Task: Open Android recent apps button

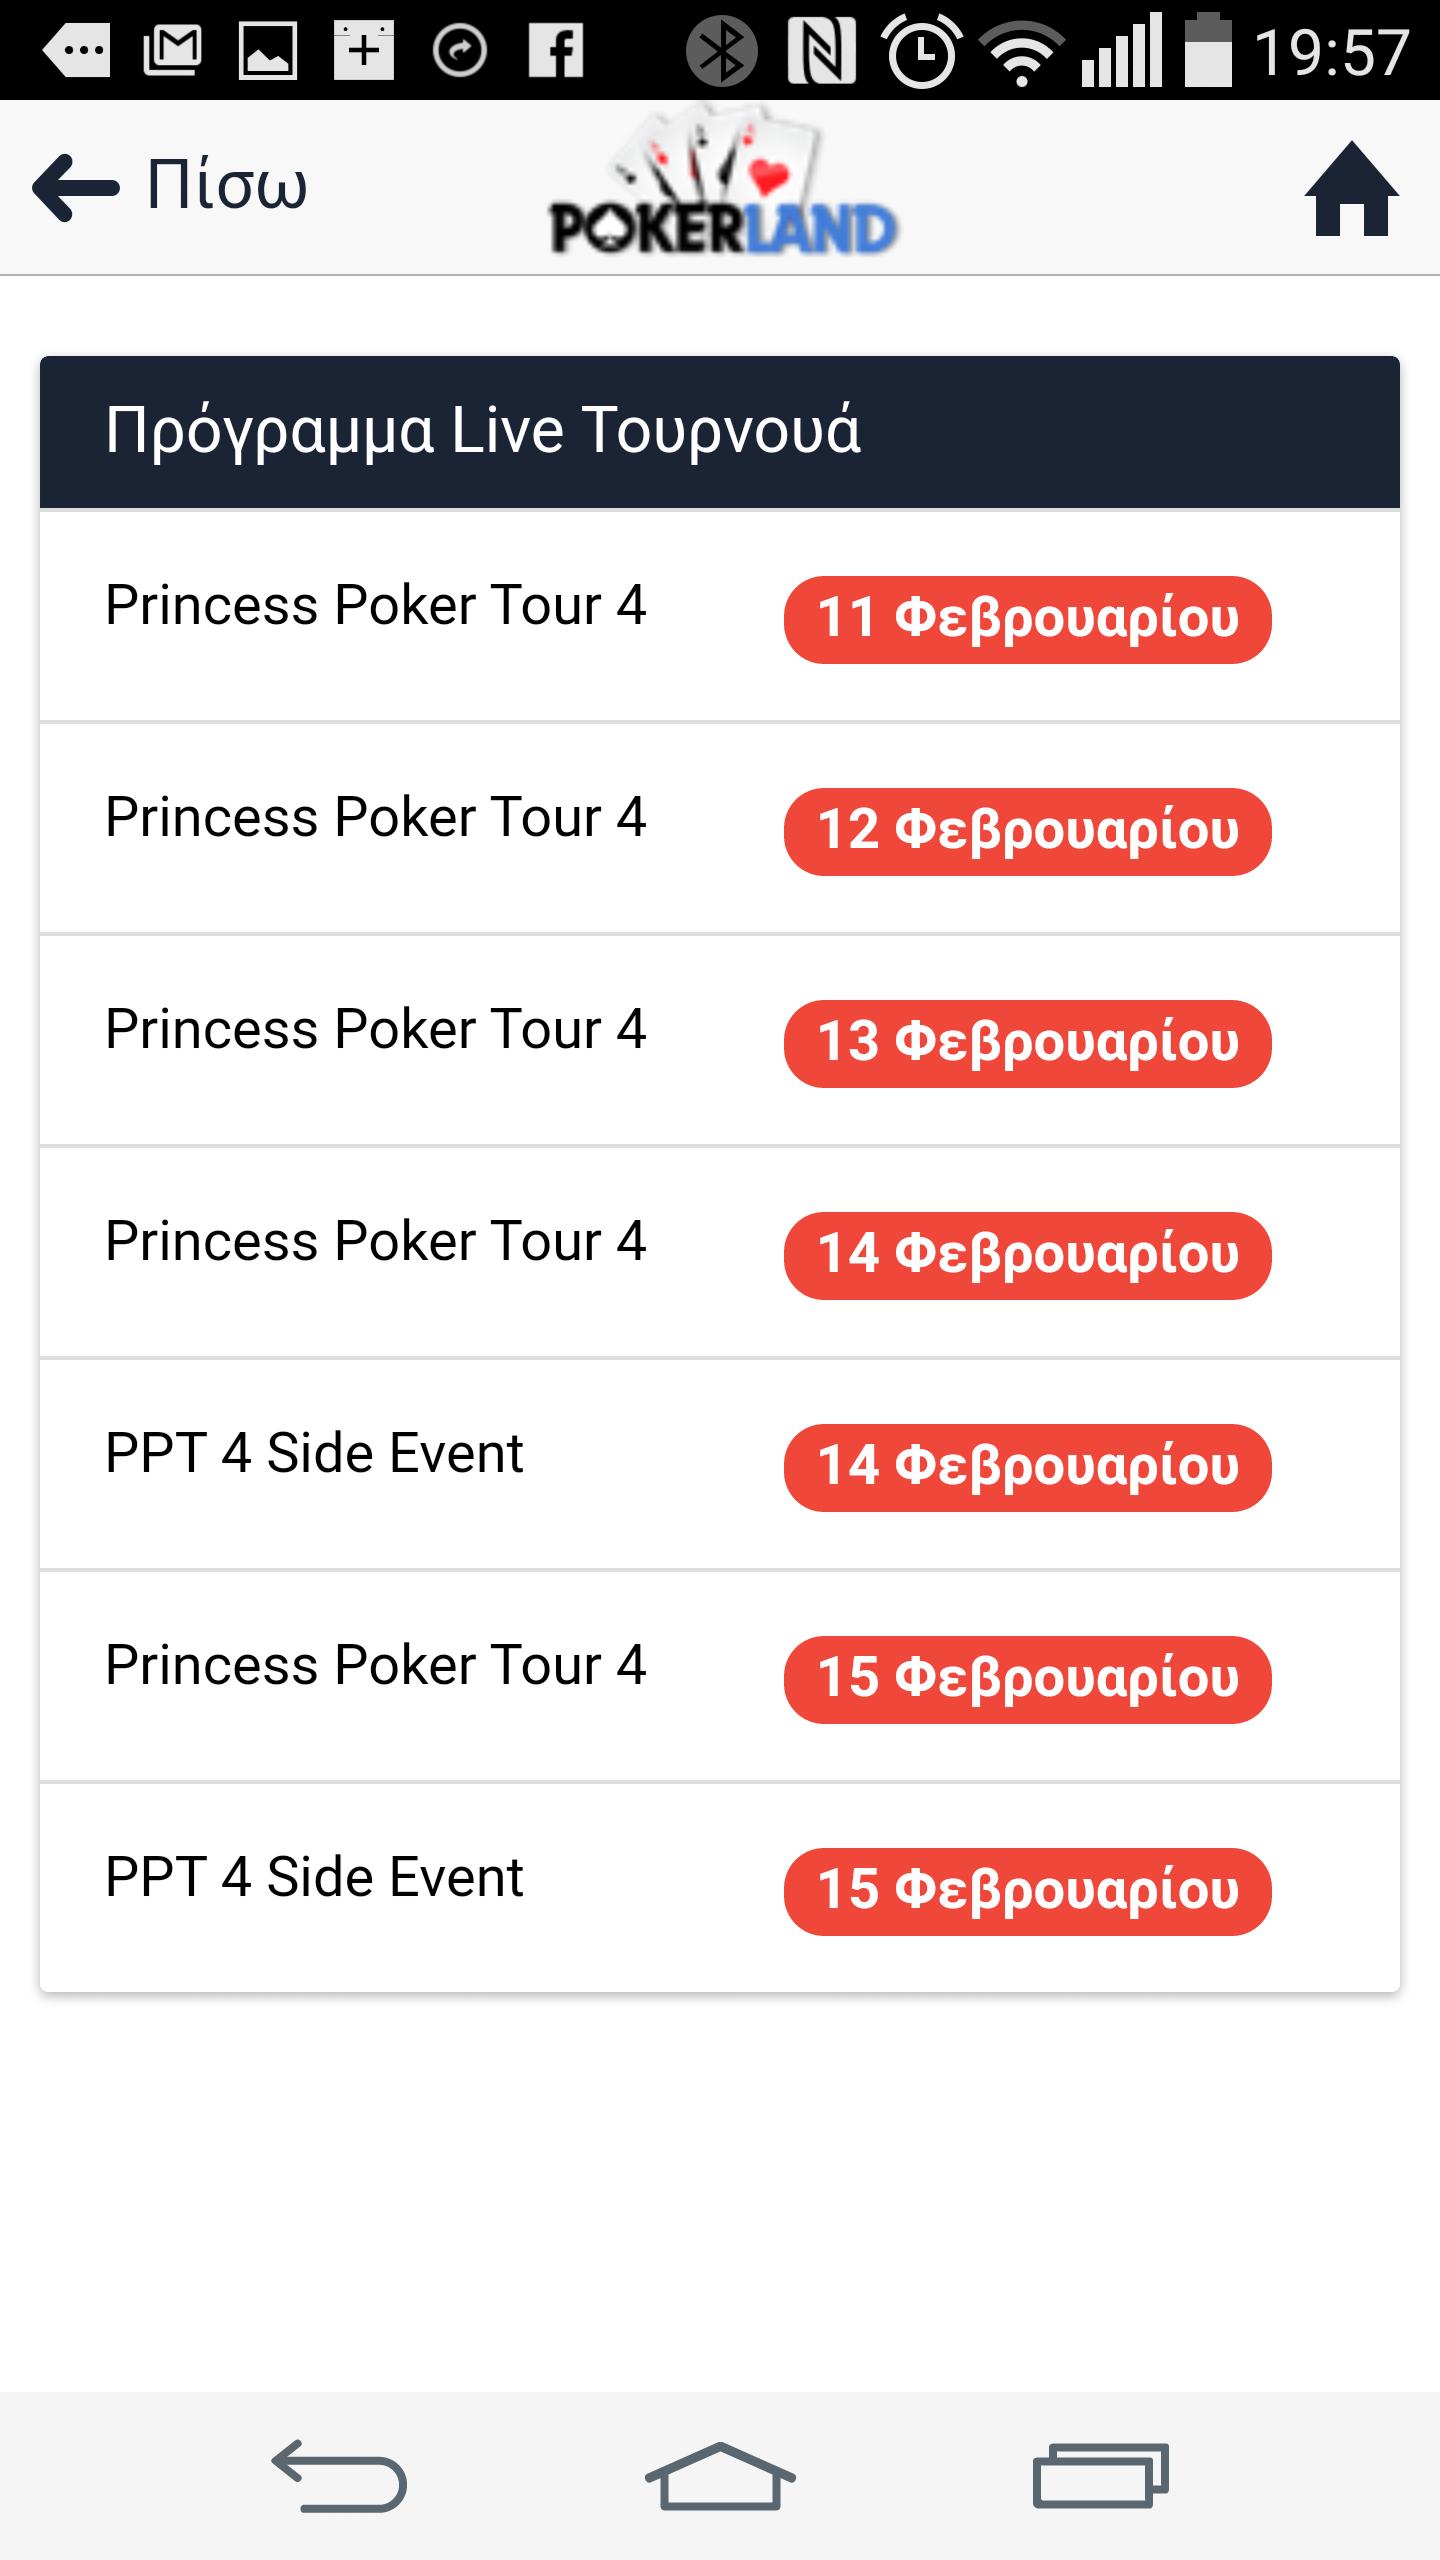Action: click(1101, 2476)
